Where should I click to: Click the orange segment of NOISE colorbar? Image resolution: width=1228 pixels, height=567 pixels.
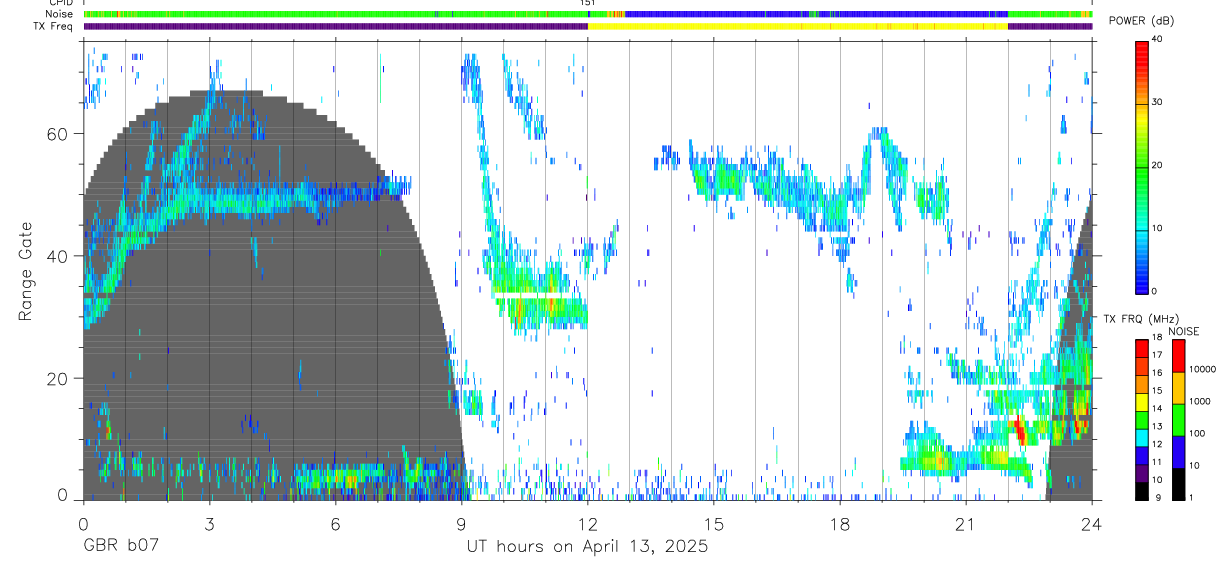click(1178, 386)
